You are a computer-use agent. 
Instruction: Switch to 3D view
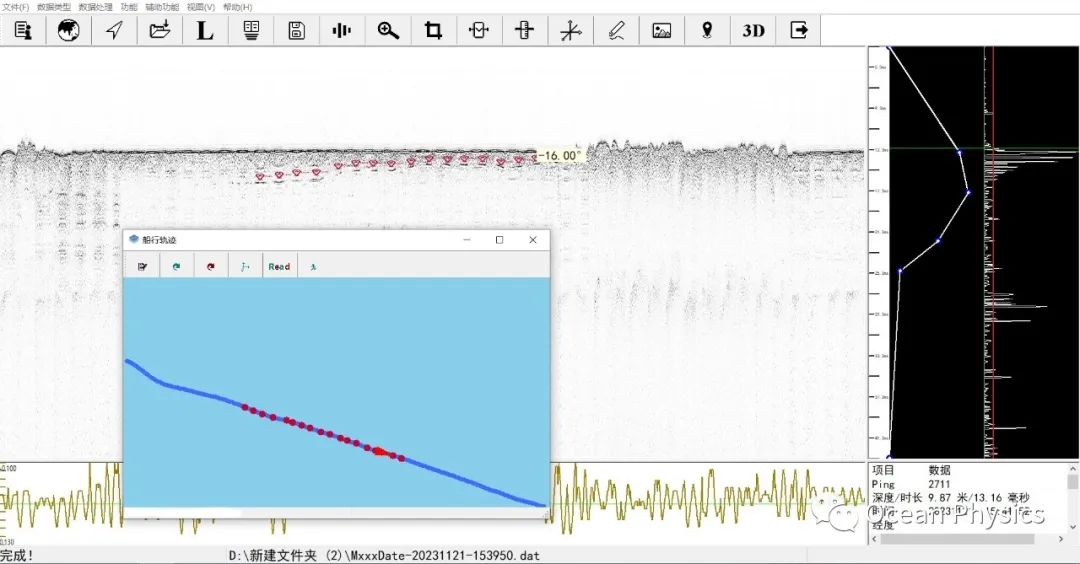753,30
